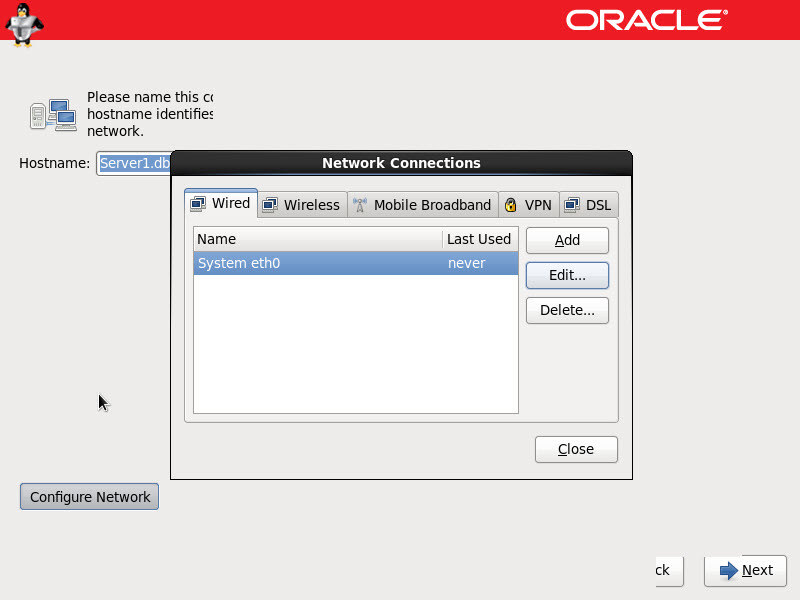Image resolution: width=800 pixels, height=600 pixels.
Task: Click the Mobile Broadband antenna icon
Action: [360, 205]
